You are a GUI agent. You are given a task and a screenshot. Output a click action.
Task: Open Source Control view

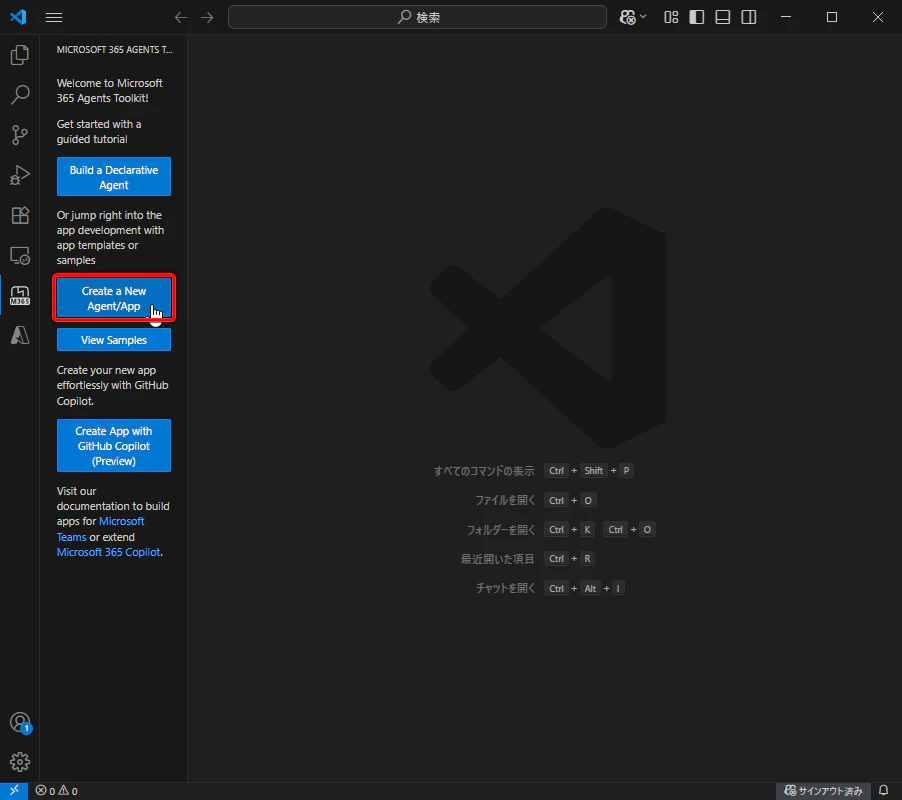tap(20, 135)
